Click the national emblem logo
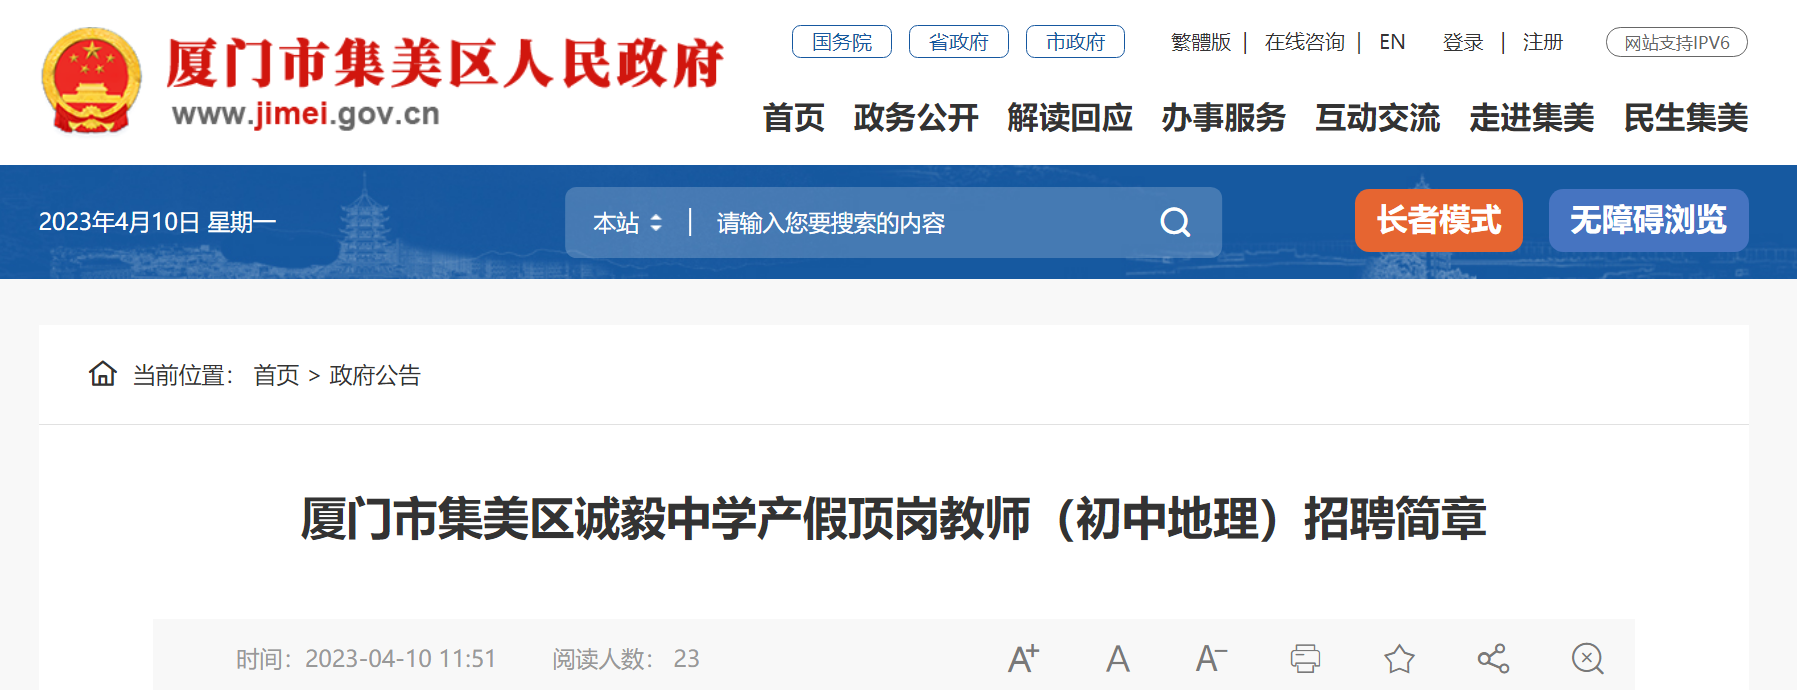This screenshot has height=690, width=1797. 91,80
